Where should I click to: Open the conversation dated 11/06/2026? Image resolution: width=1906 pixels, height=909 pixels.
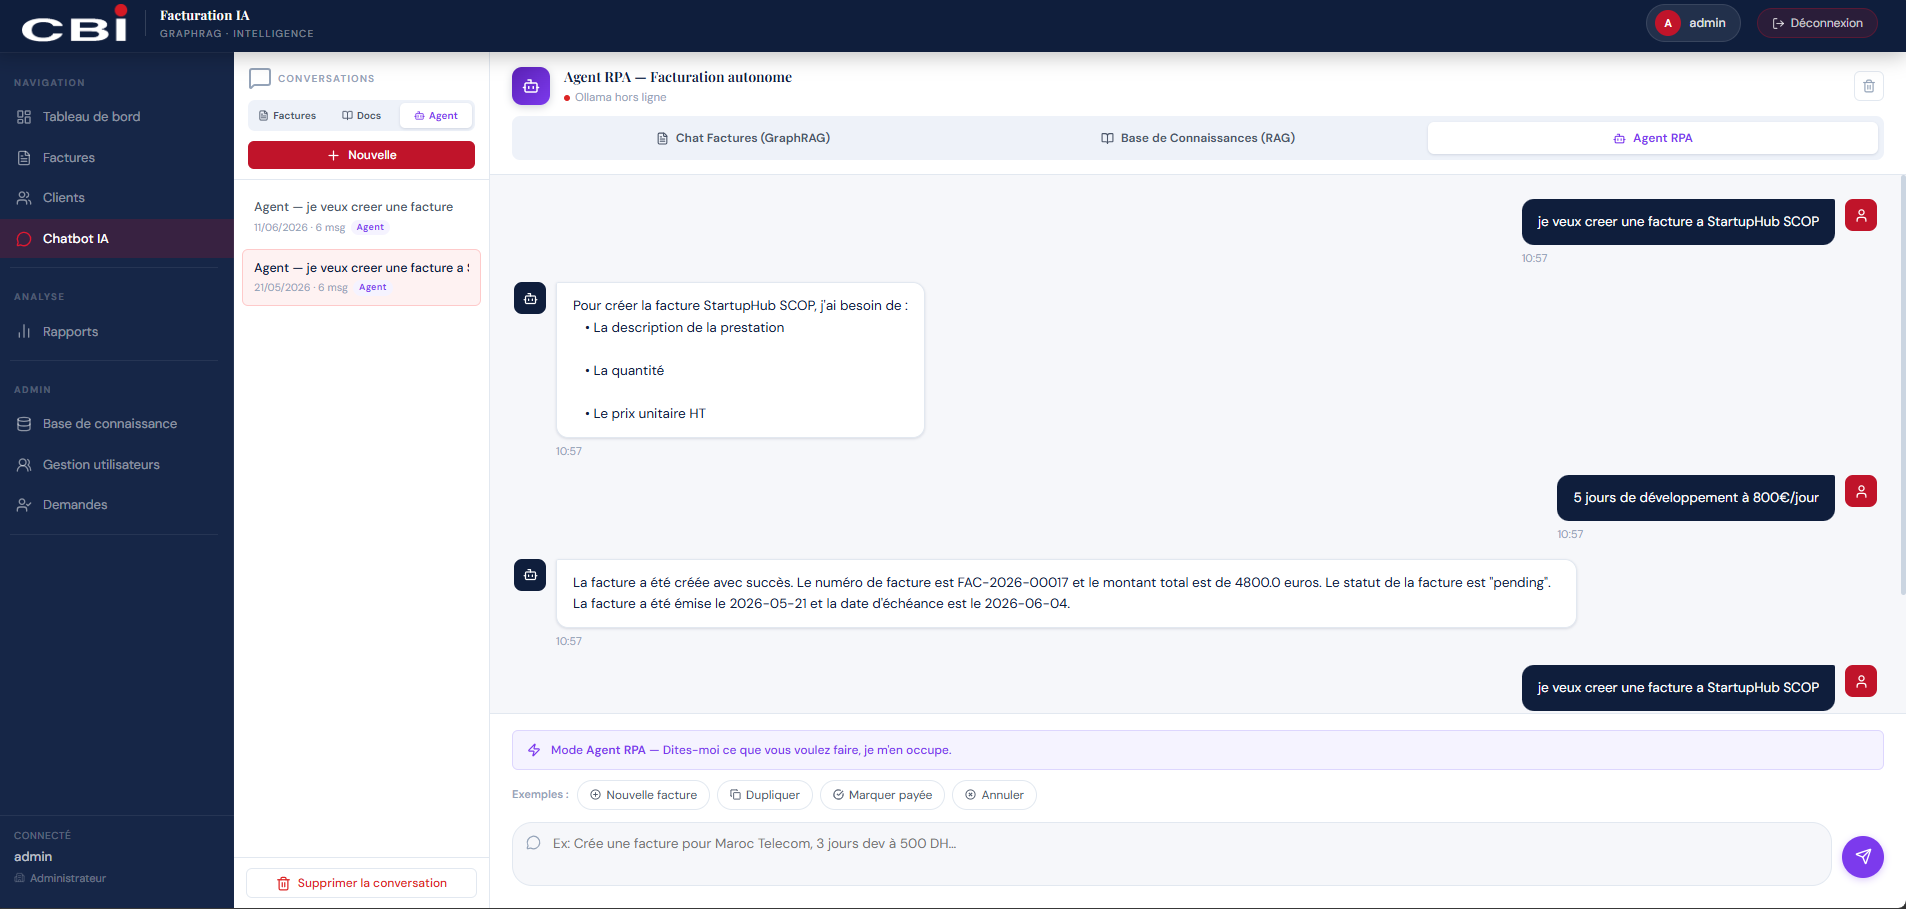(x=361, y=216)
